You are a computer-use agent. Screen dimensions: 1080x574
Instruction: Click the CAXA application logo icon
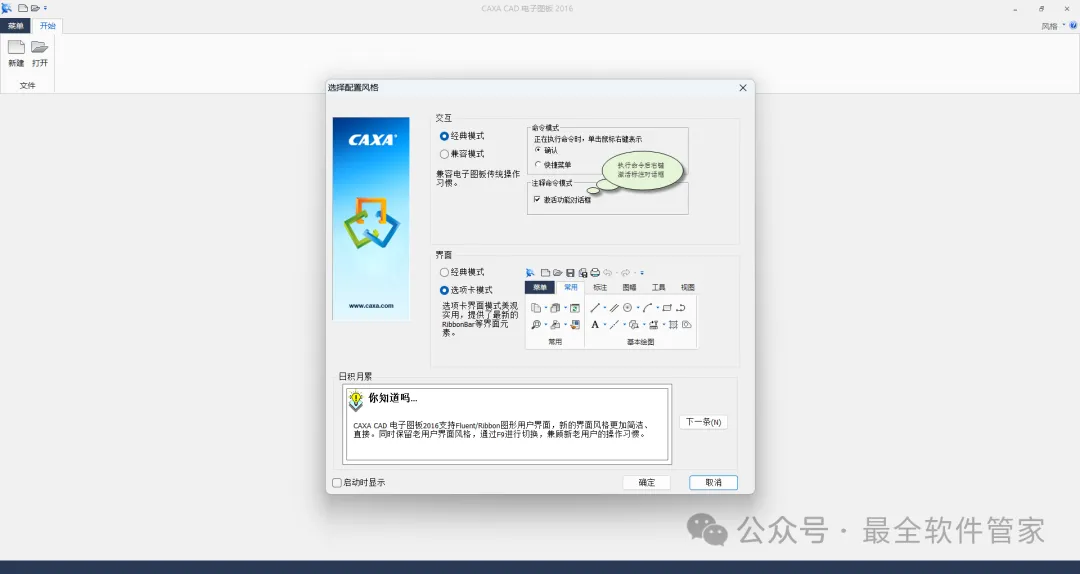click(x=6, y=8)
